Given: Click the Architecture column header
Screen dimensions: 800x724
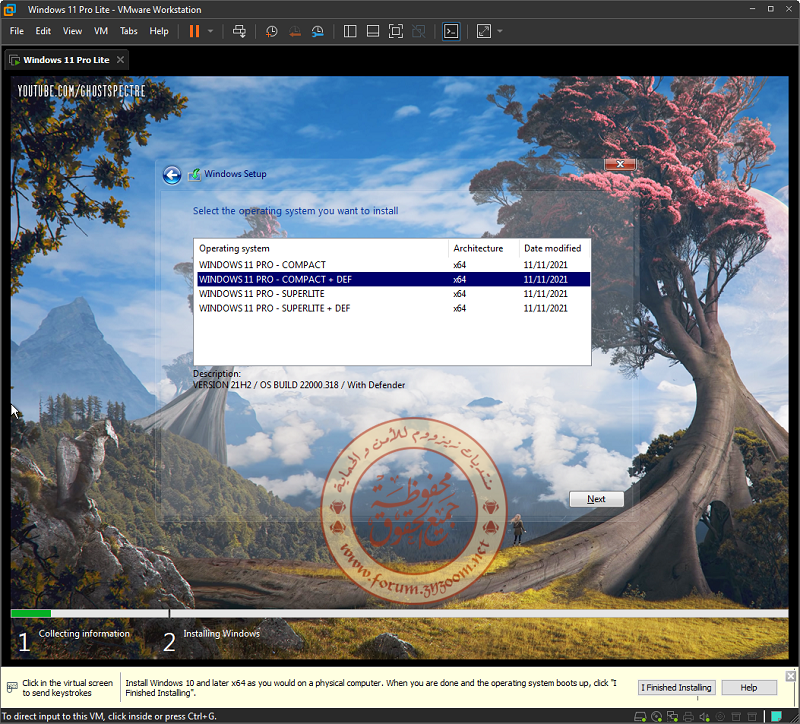Looking at the screenshot, I should click(x=484, y=248).
